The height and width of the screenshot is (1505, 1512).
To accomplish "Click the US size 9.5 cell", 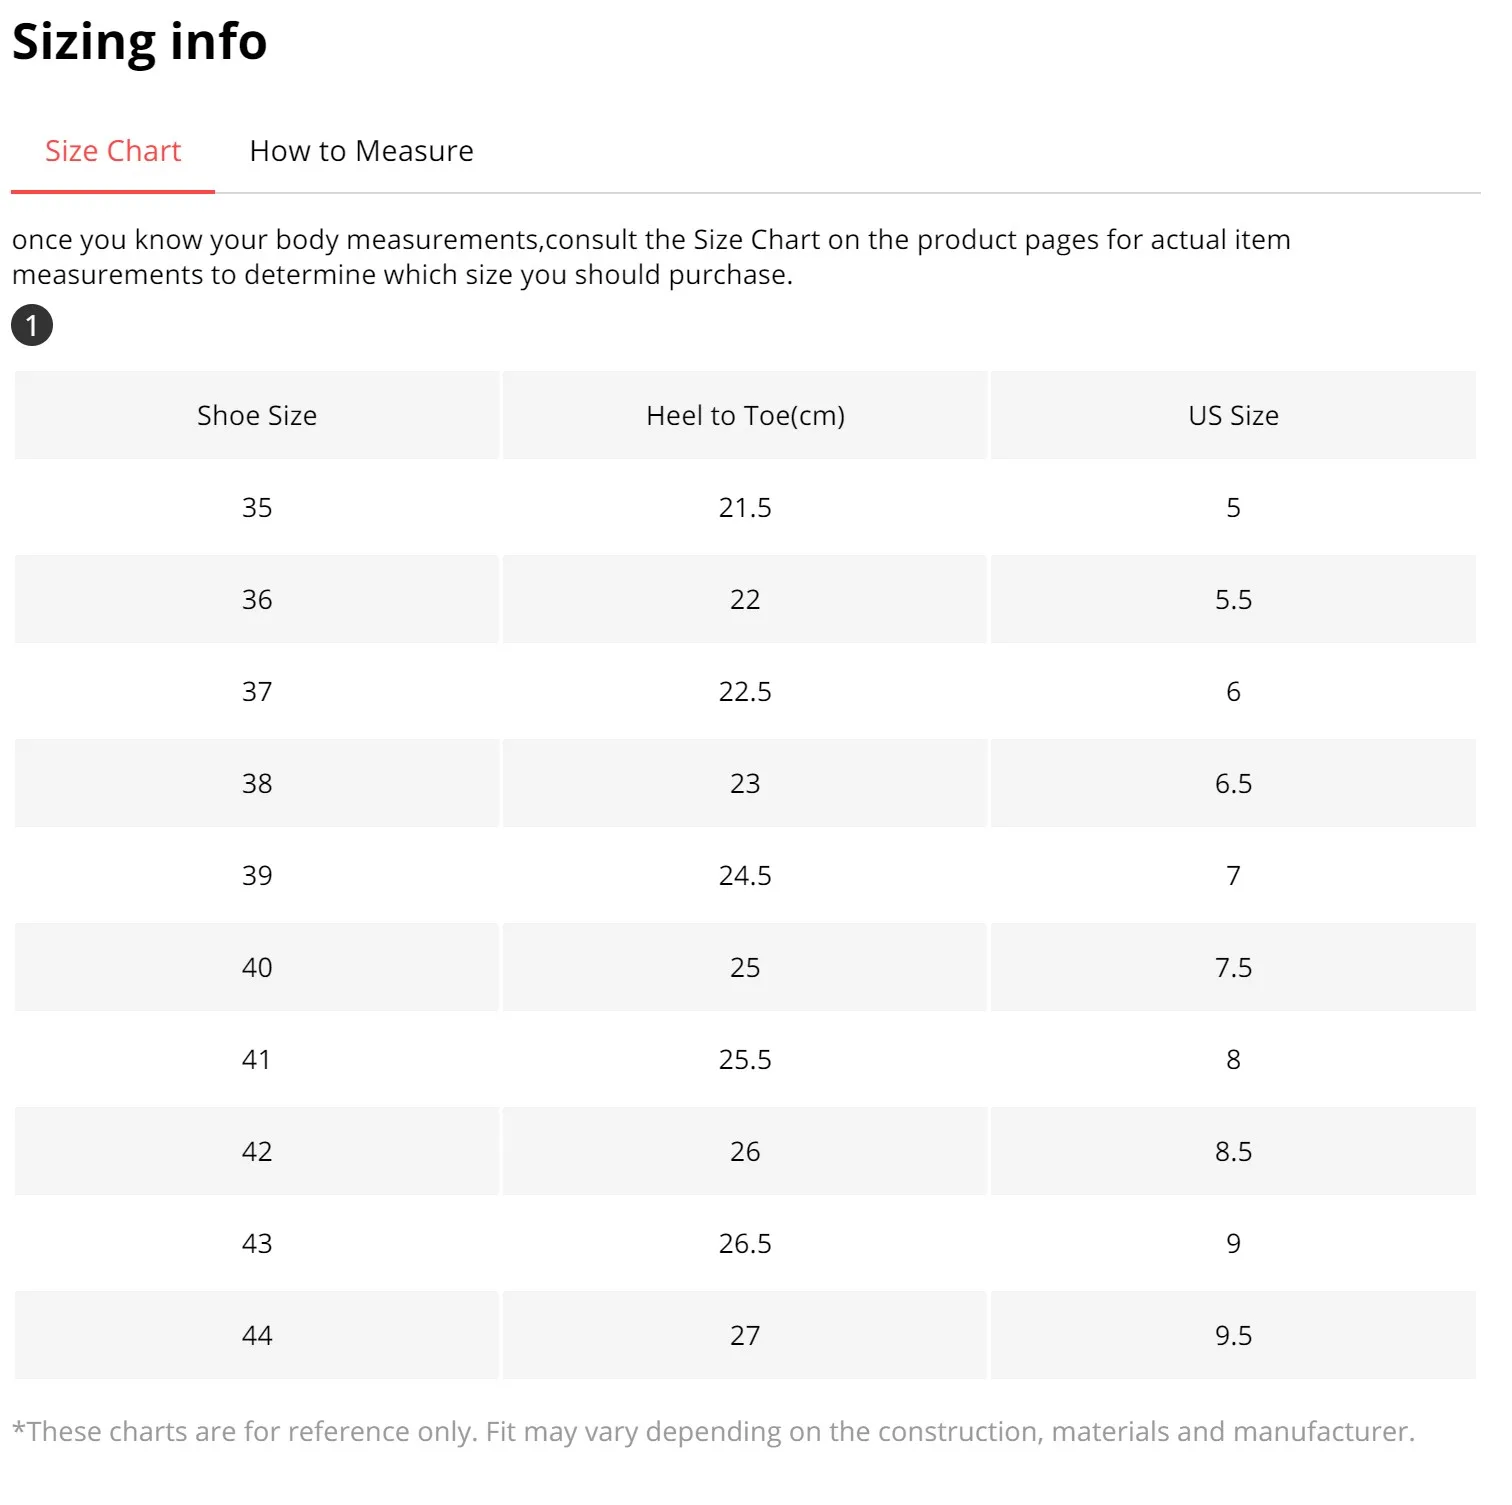I will 1233,1336.
